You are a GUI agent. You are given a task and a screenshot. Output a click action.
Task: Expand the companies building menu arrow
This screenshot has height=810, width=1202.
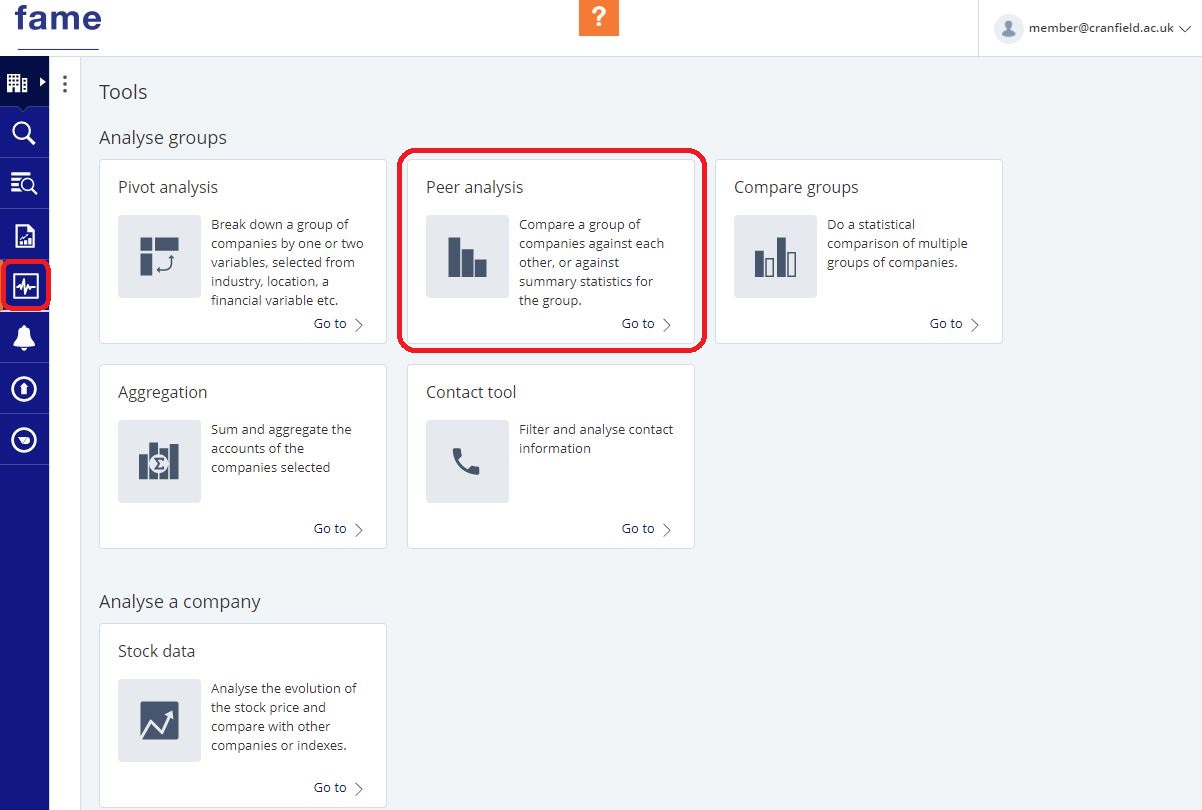click(x=43, y=82)
